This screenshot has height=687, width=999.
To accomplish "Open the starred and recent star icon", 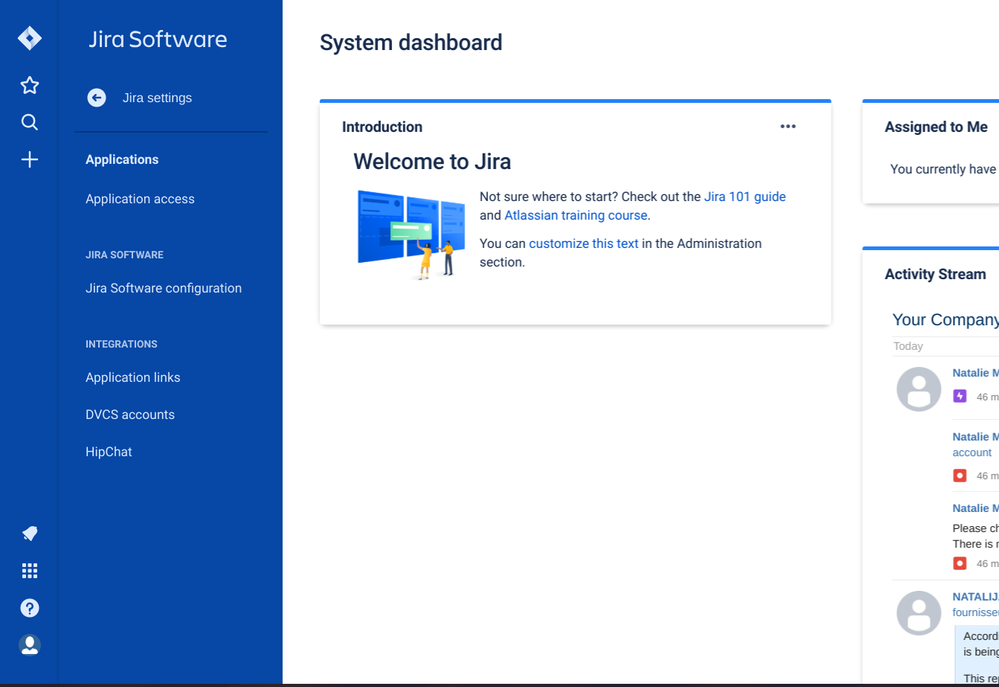I will coord(29,85).
